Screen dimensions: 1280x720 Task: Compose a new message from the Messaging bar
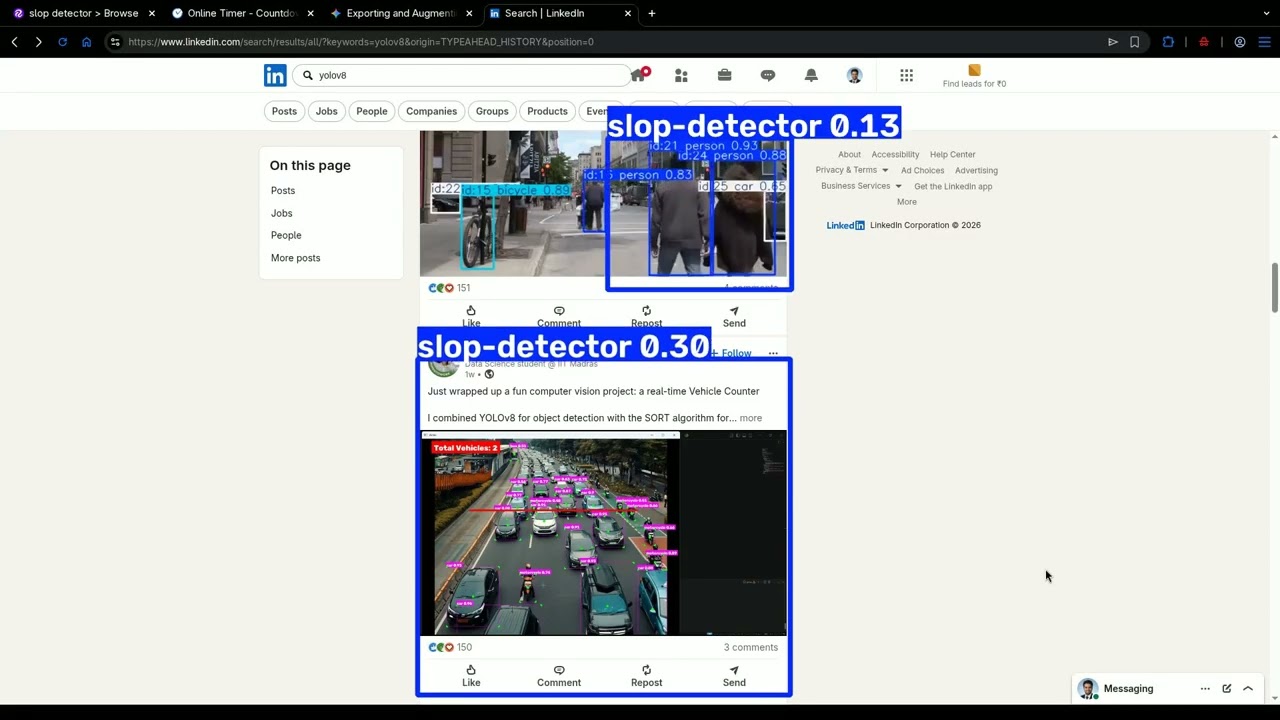pos(1226,689)
